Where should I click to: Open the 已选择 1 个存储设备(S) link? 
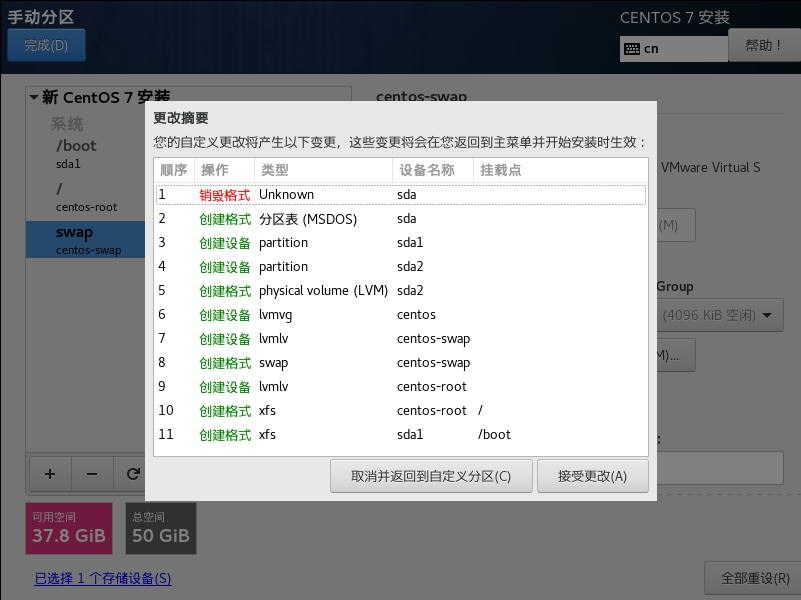coord(103,578)
